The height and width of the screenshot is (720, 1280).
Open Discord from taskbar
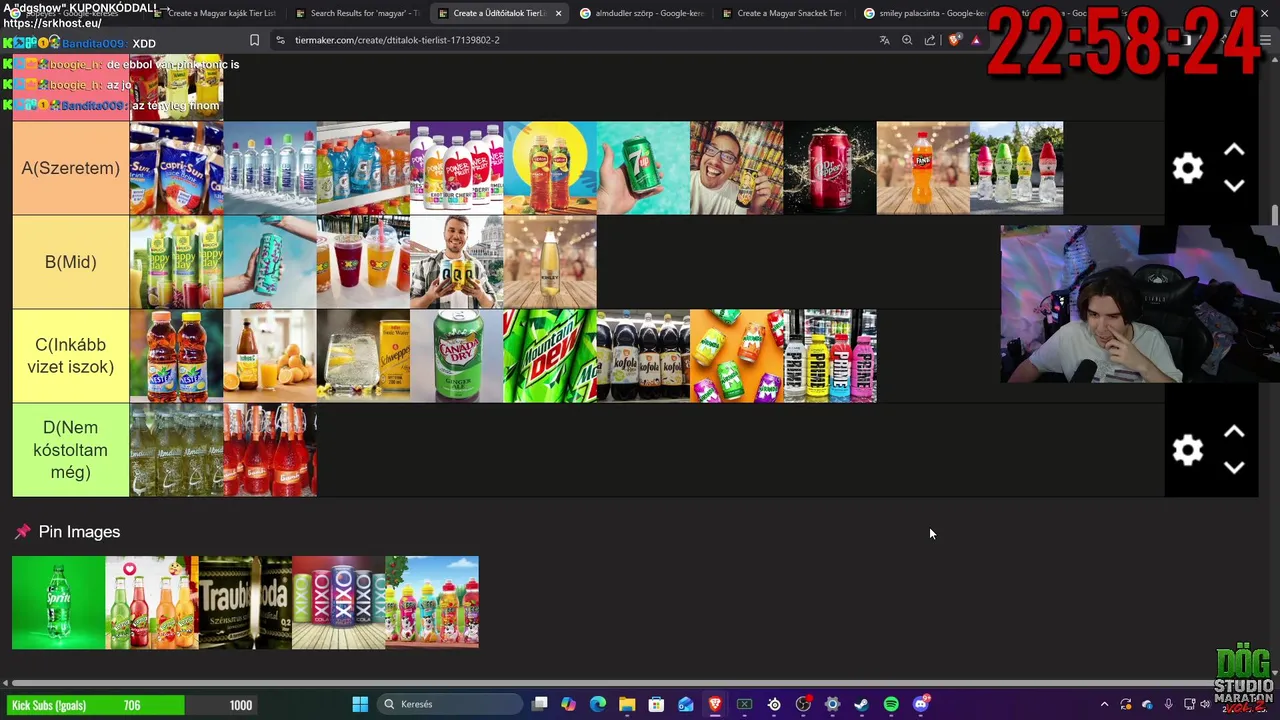point(921,704)
